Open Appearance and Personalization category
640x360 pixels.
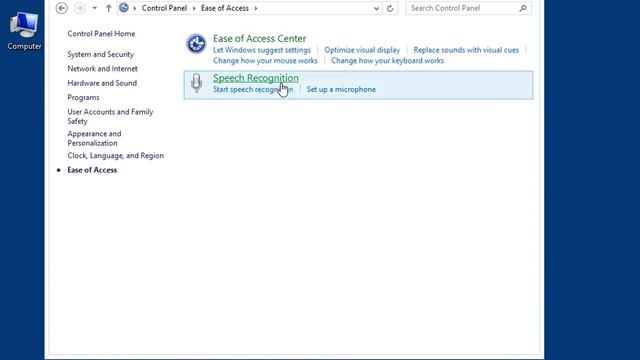(x=94, y=138)
